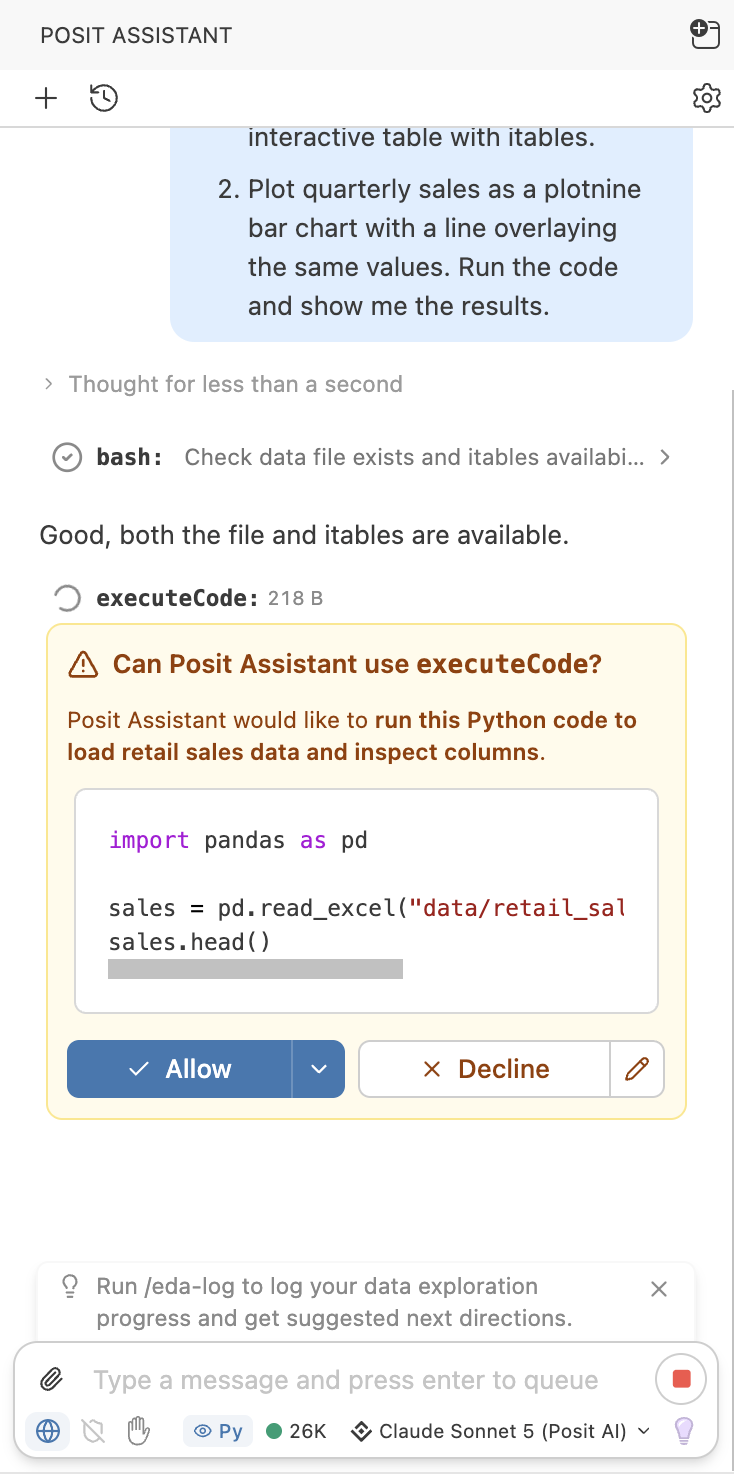Open the Claude Sonnet 5 model dropdown
Viewport: 734px width, 1474px height.
tap(500, 1431)
